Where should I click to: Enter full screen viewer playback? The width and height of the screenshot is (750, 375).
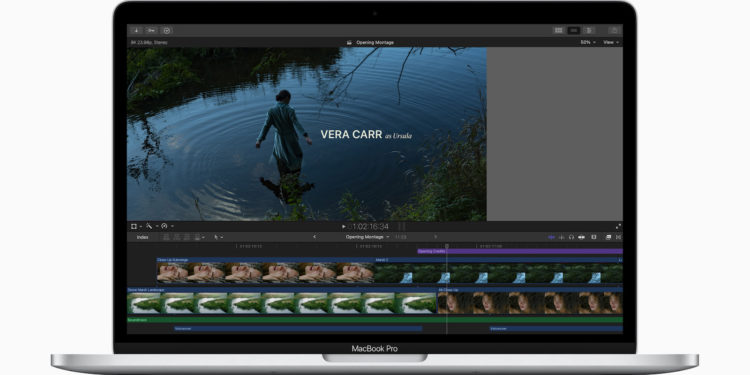[618, 226]
